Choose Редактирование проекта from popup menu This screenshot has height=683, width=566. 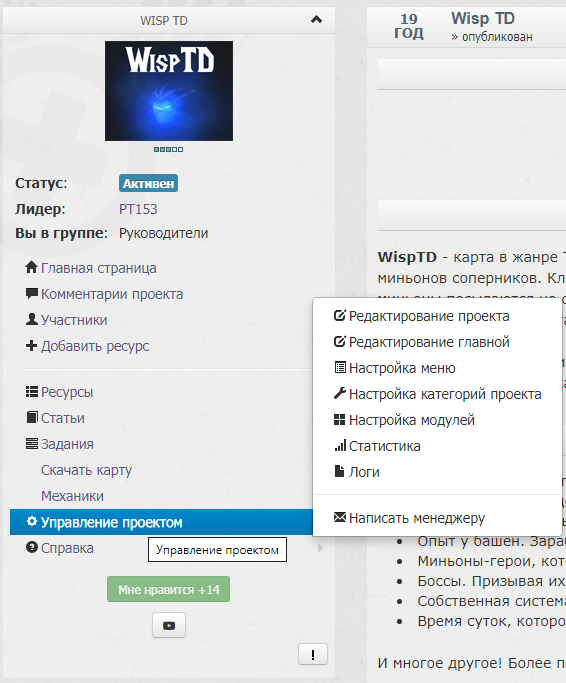[429, 316]
